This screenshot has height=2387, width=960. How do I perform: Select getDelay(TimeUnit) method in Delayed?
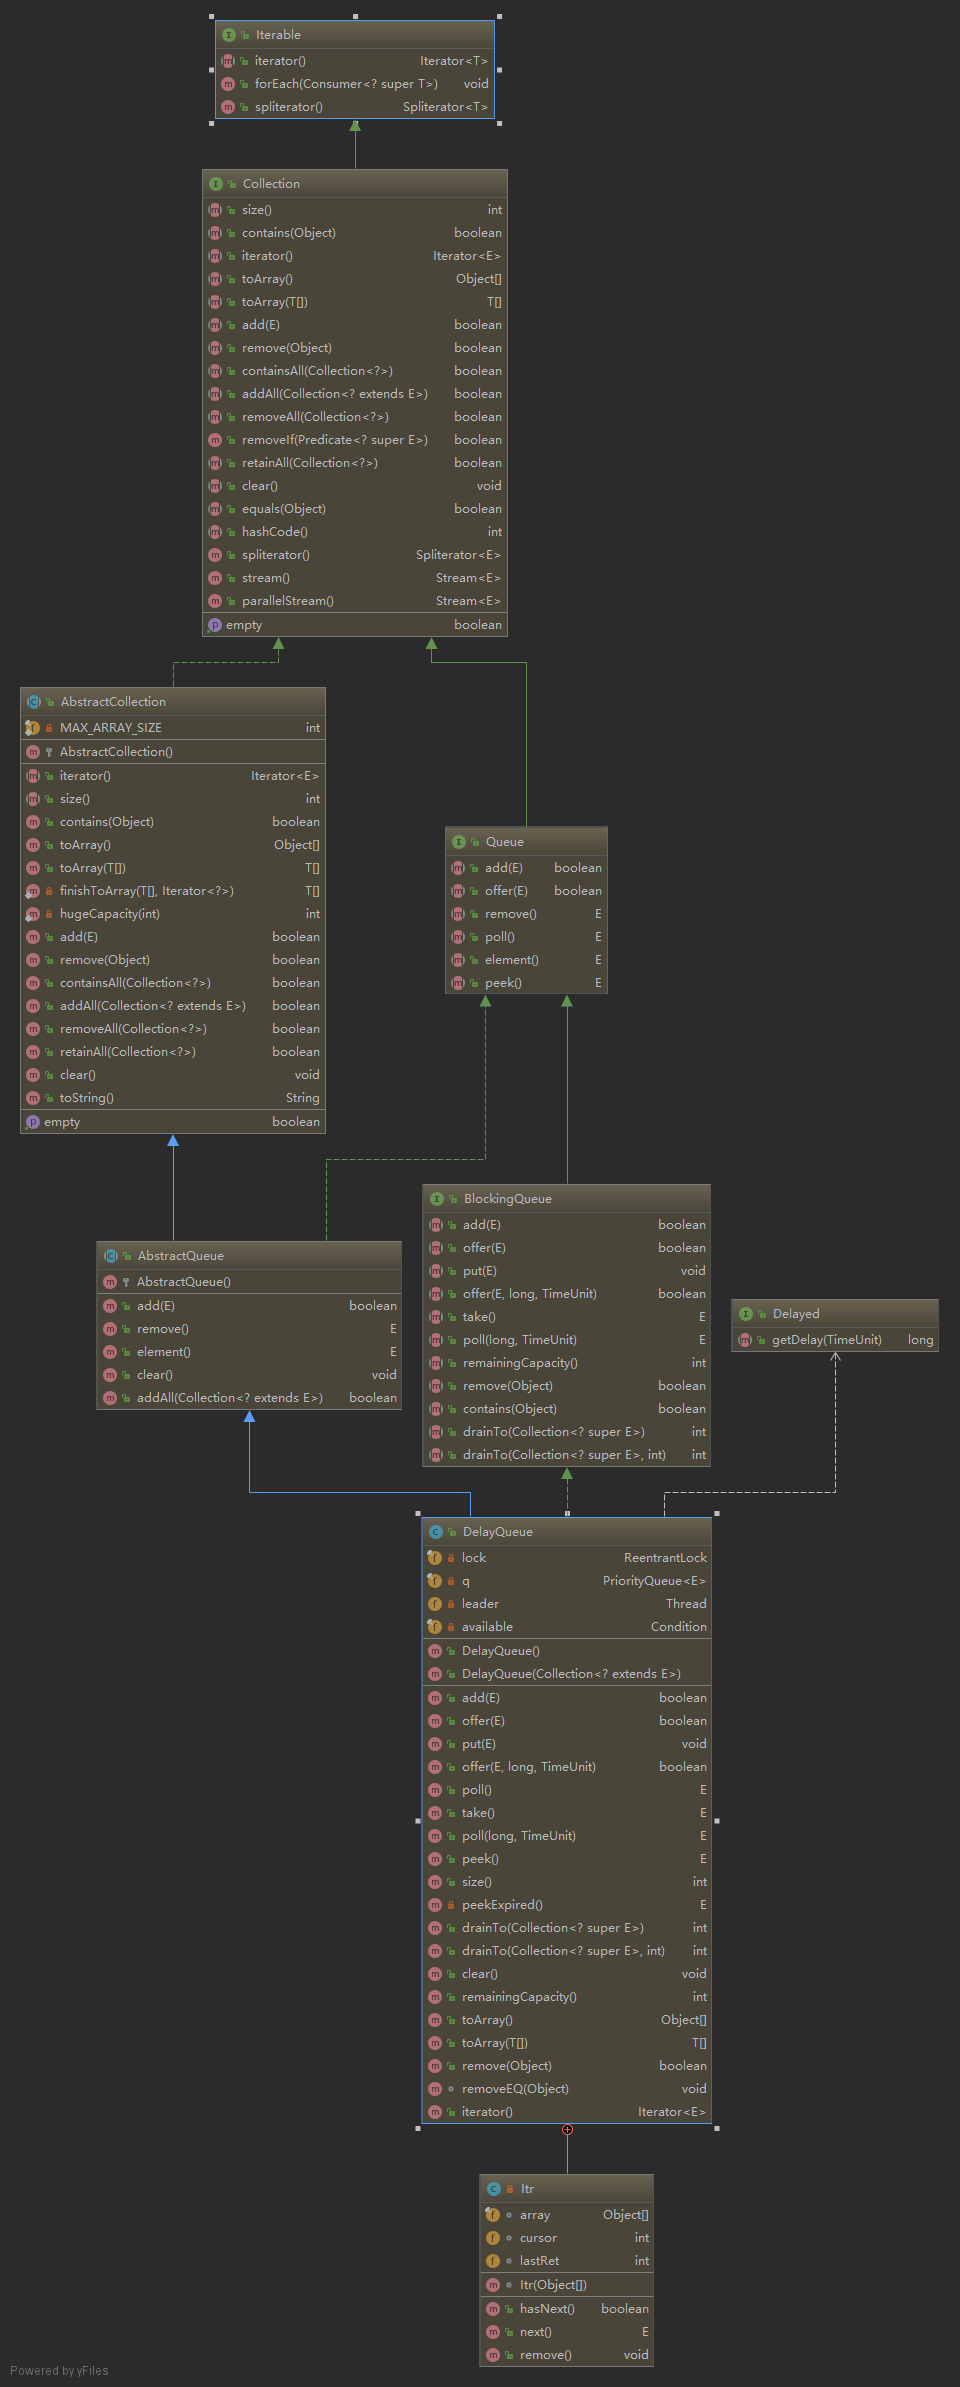(x=826, y=1340)
